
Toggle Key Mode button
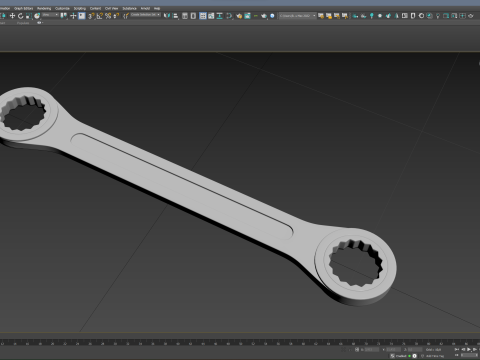click(x=457, y=355)
